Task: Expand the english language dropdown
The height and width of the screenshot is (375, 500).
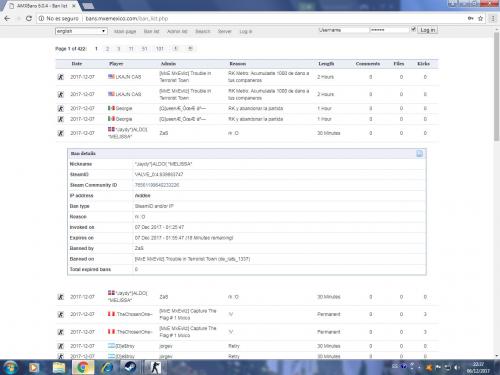Action: [x=81, y=31]
